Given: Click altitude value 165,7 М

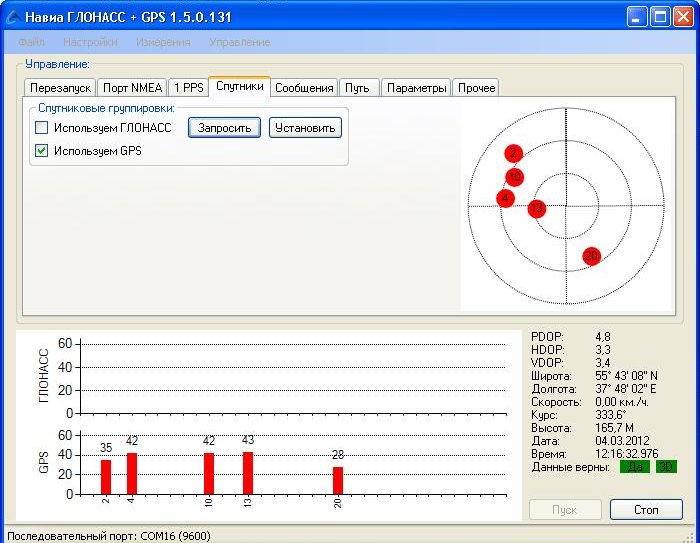Looking at the screenshot, I should click(x=614, y=428).
